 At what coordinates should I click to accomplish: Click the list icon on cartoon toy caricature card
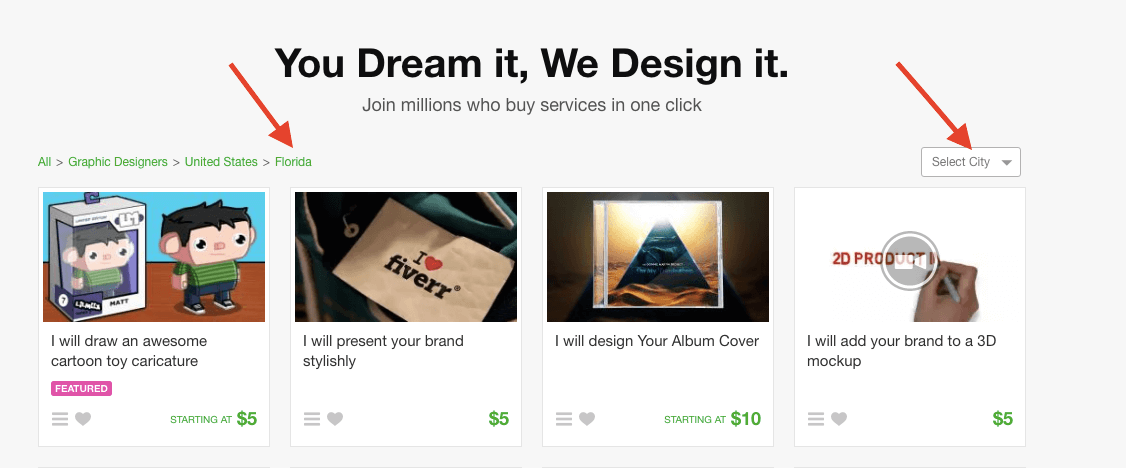(60, 419)
